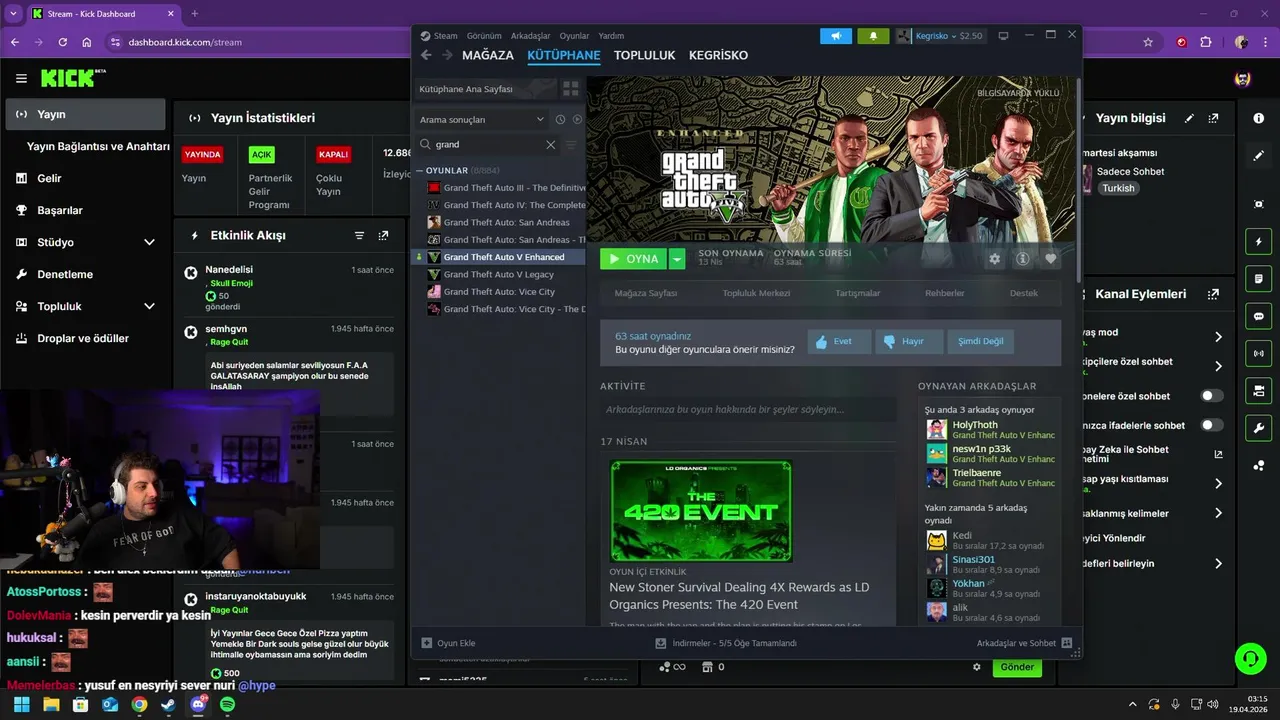Pop out the Etkinlik Akışı panel
The width and height of the screenshot is (1280, 720).
tap(383, 235)
